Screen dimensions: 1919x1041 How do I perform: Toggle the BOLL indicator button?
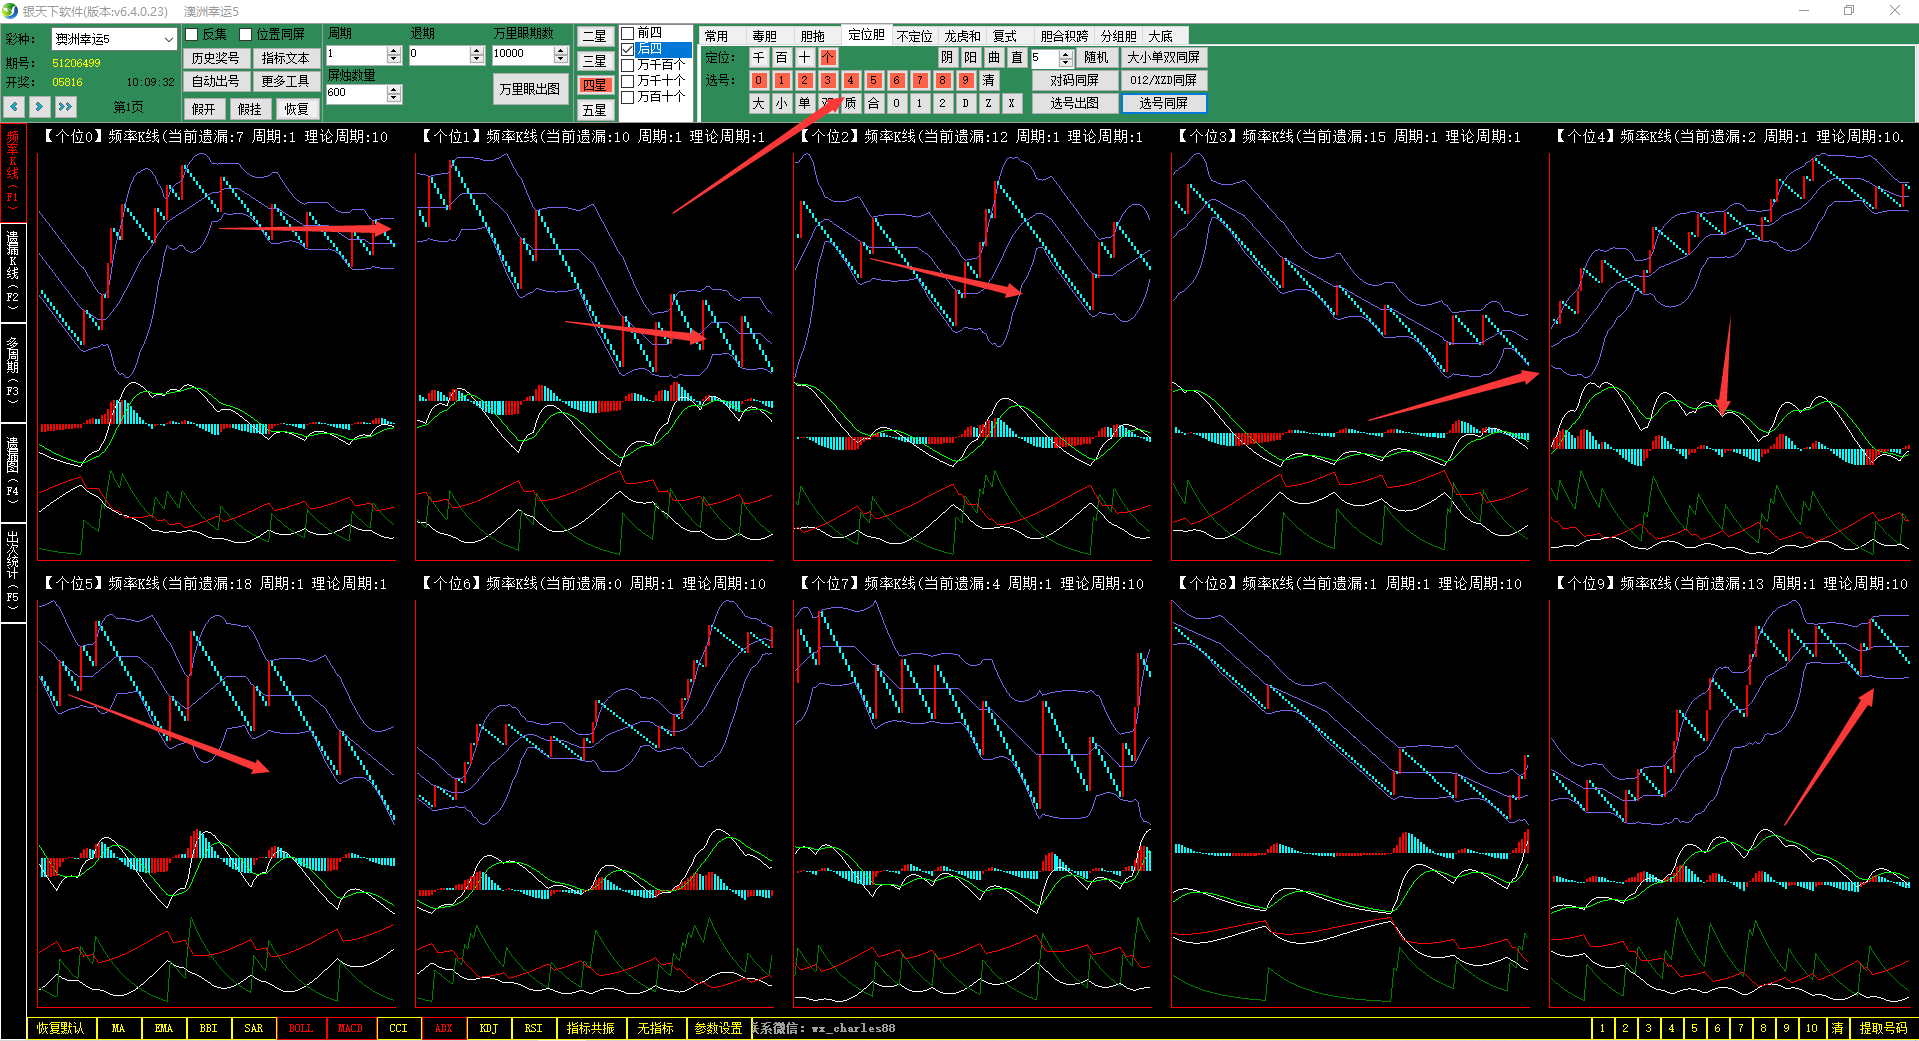tap(301, 1028)
